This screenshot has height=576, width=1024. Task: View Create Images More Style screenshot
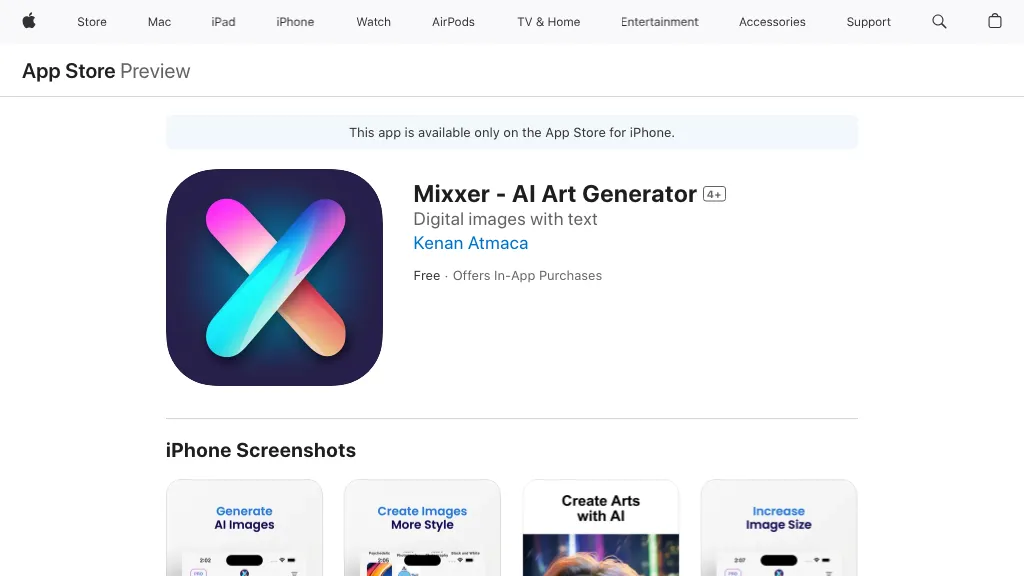click(x=423, y=528)
